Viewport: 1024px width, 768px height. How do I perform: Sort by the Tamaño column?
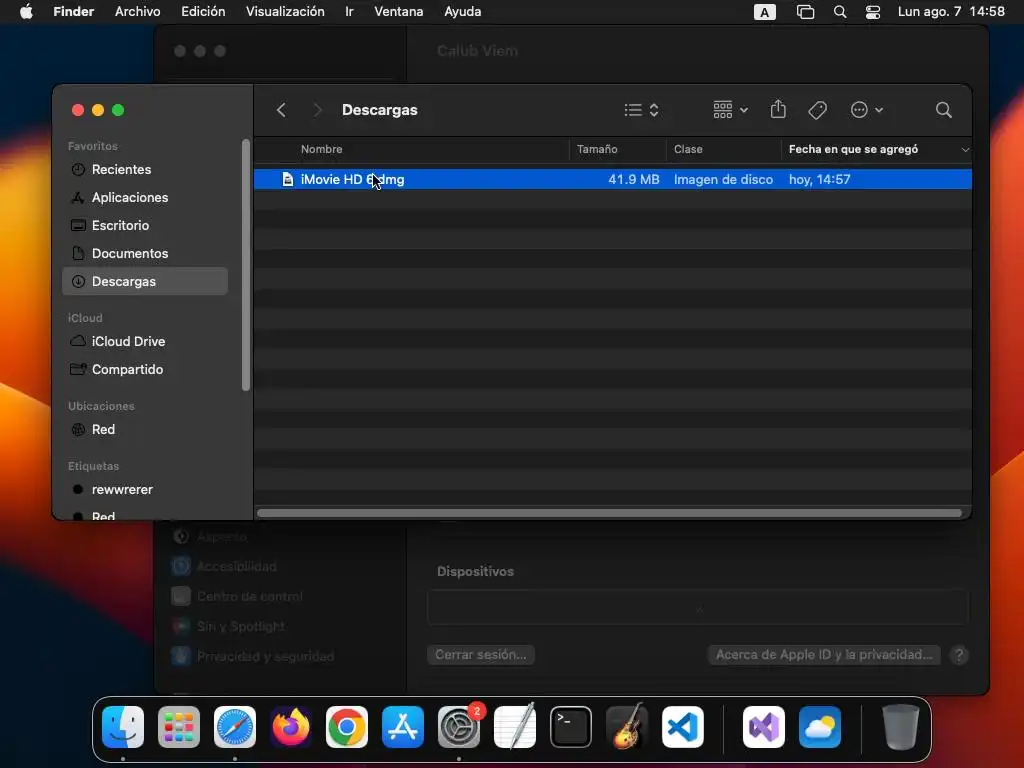click(597, 150)
